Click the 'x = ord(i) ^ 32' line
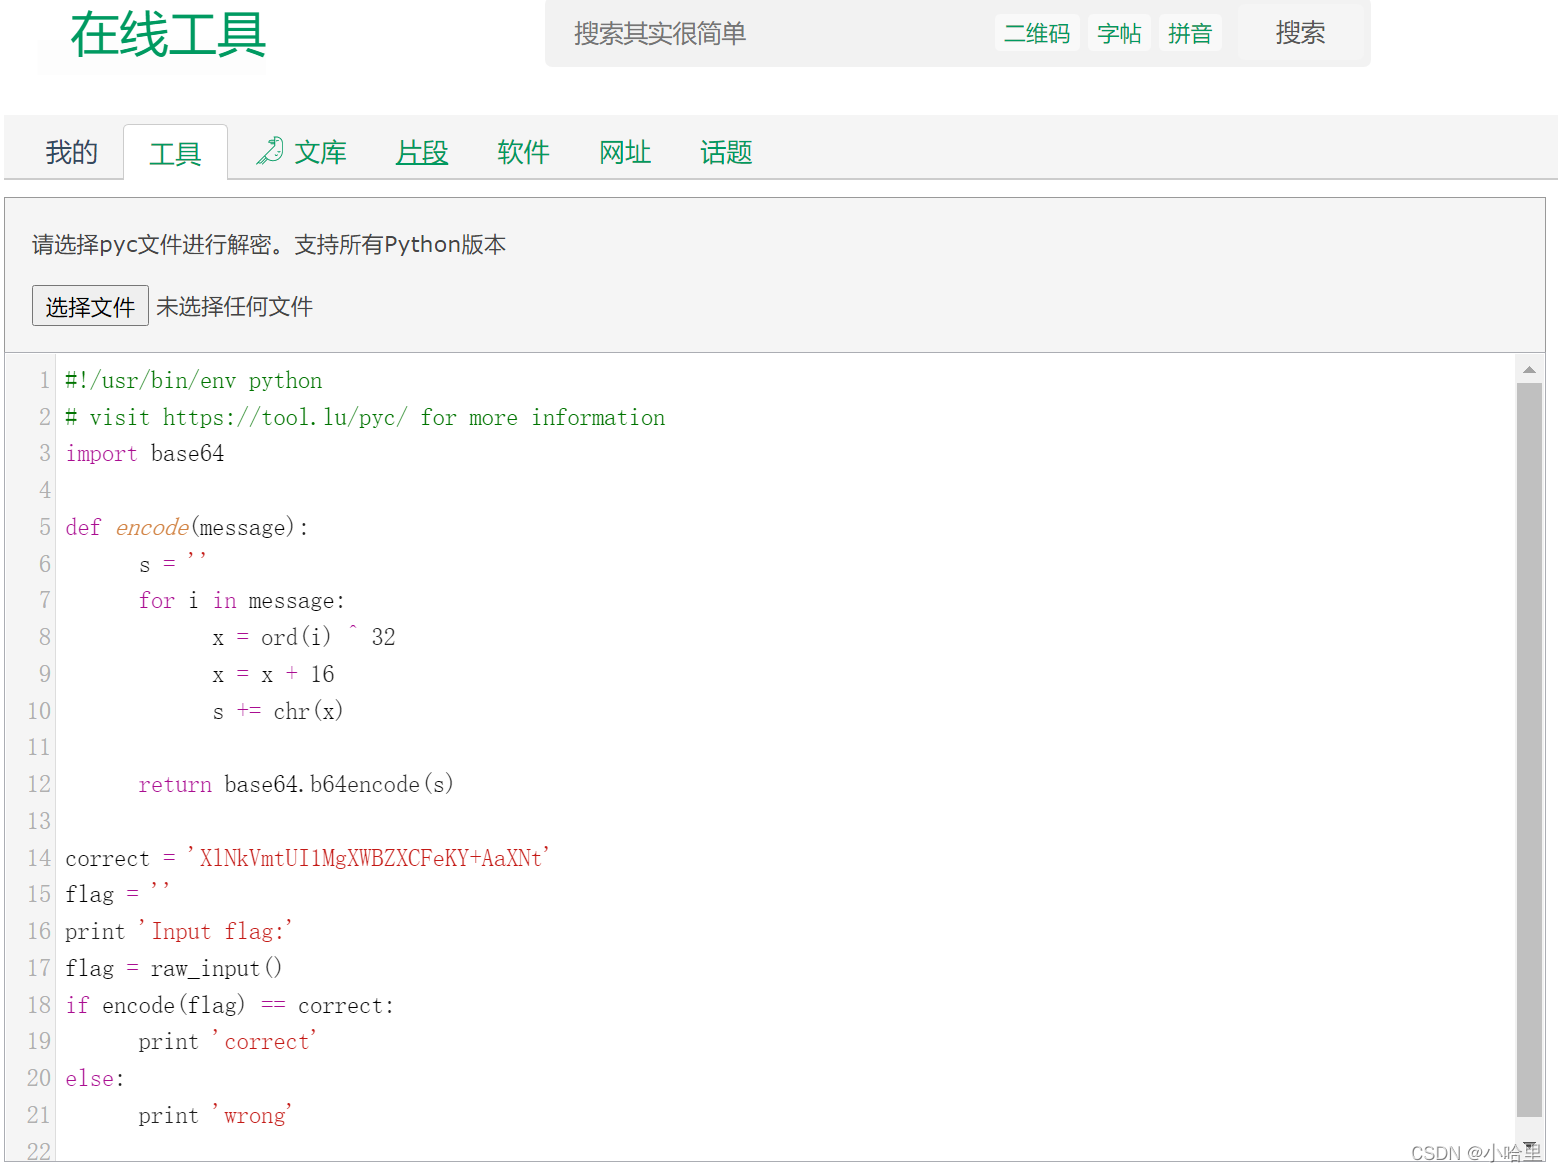This screenshot has width=1558, height=1172. click(304, 638)
